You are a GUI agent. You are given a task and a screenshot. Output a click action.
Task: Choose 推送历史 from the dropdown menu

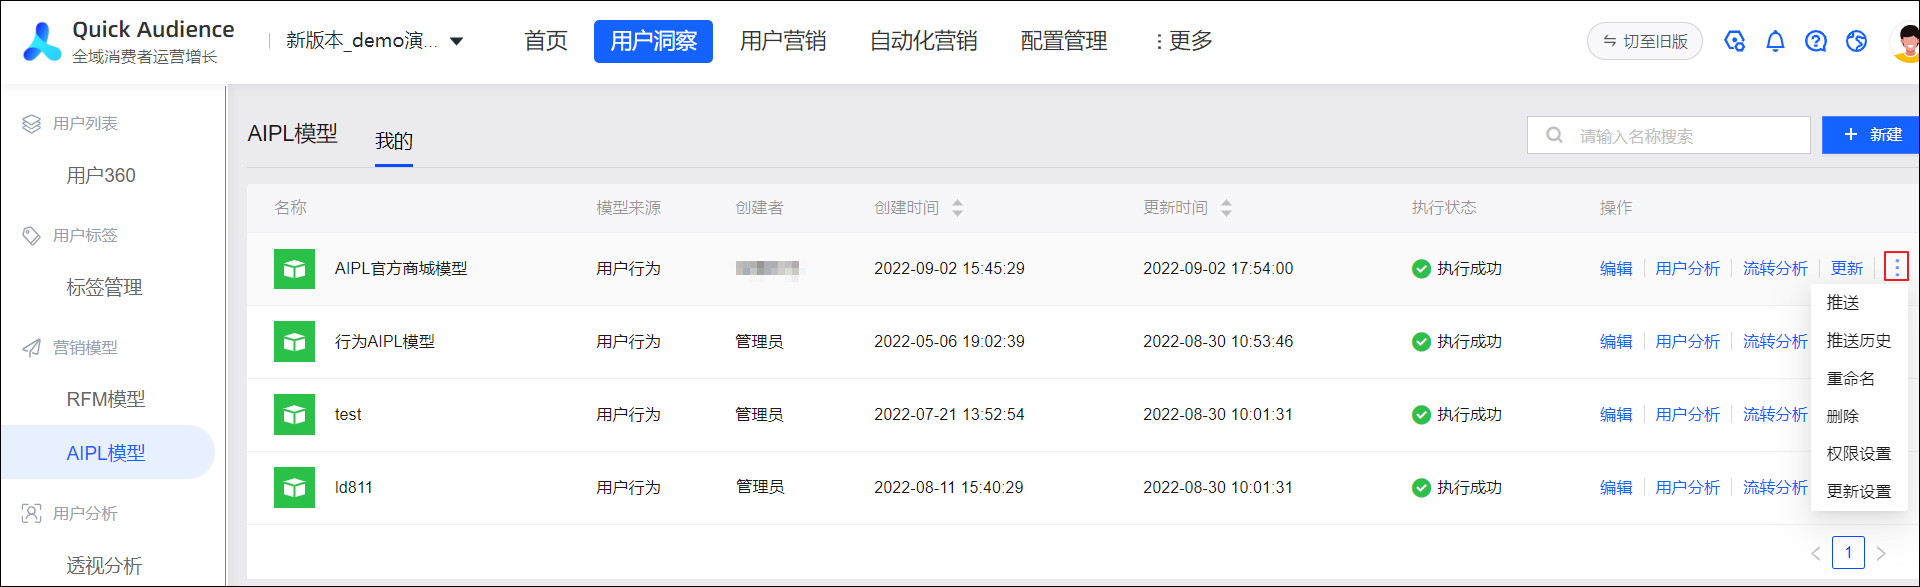[1859, 341]
